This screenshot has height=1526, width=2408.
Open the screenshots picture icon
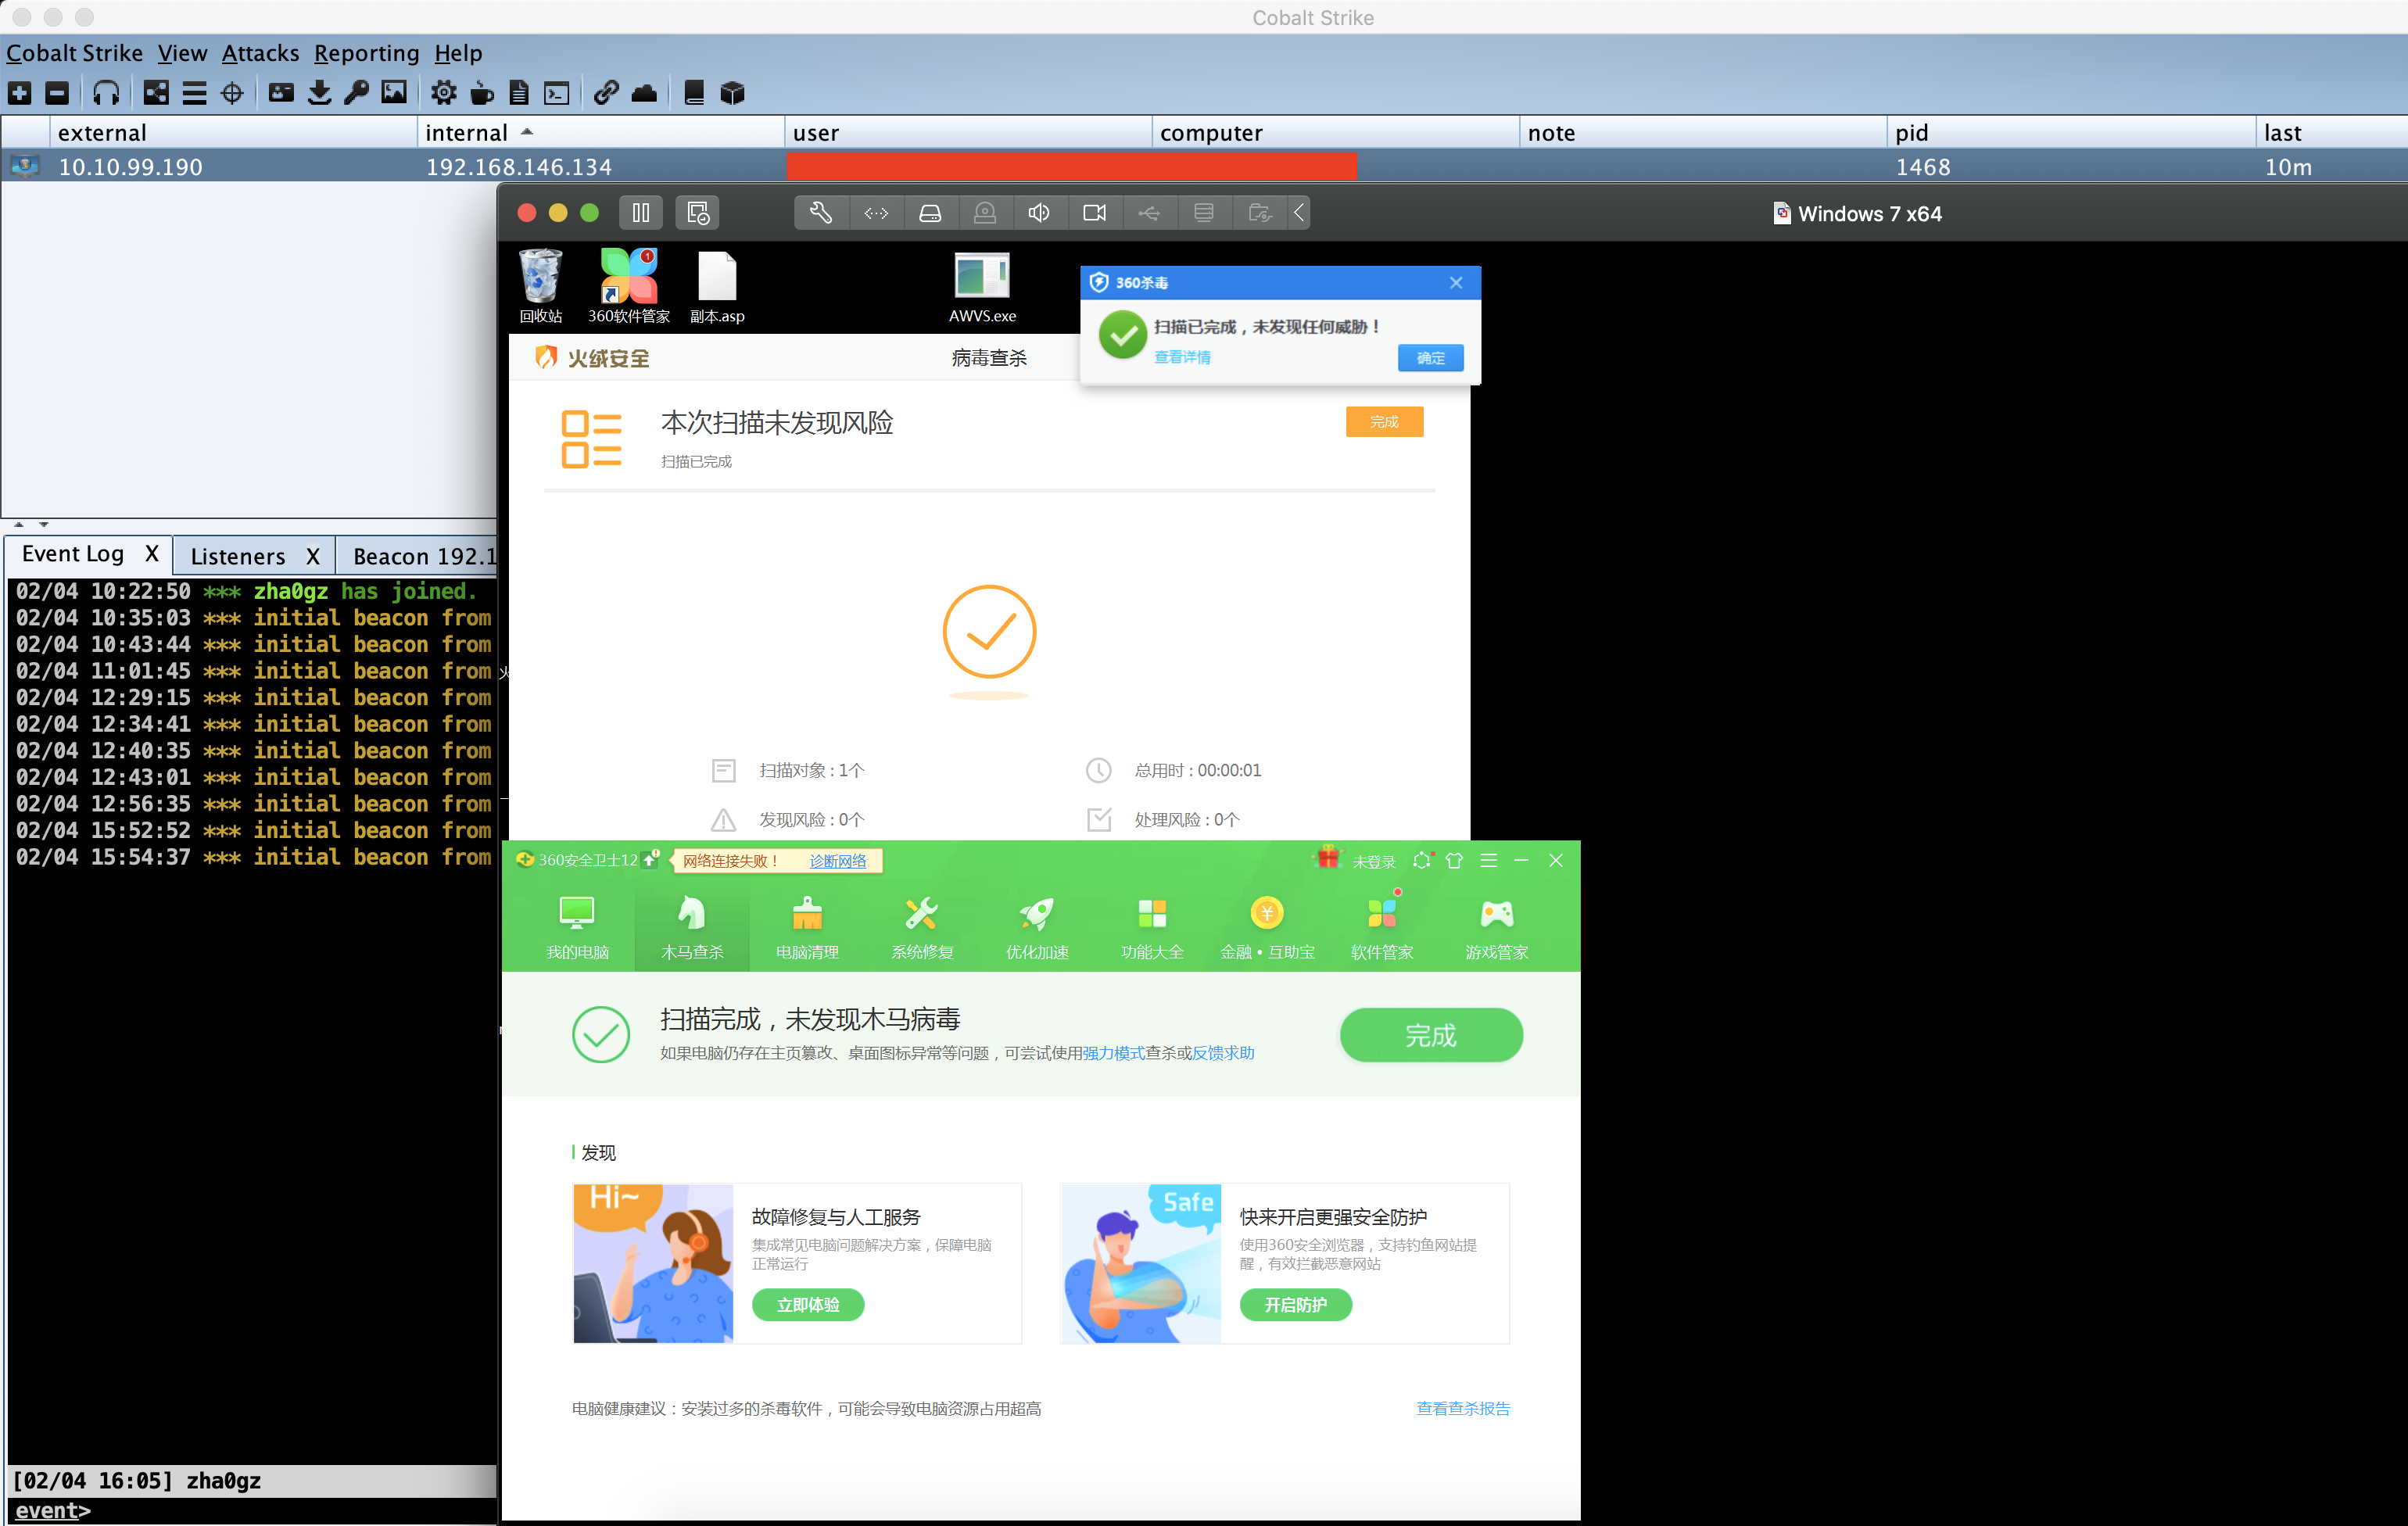[x=394, y=93]
